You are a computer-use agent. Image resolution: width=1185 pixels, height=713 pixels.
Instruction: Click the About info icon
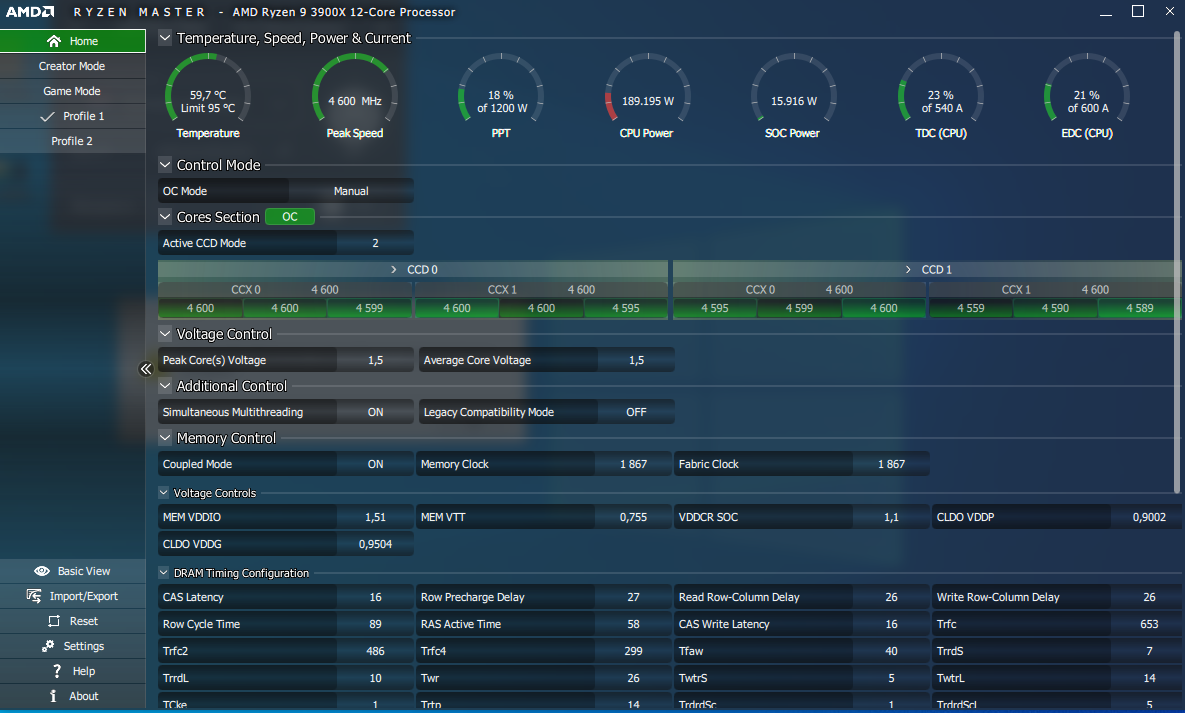[53, 696]
